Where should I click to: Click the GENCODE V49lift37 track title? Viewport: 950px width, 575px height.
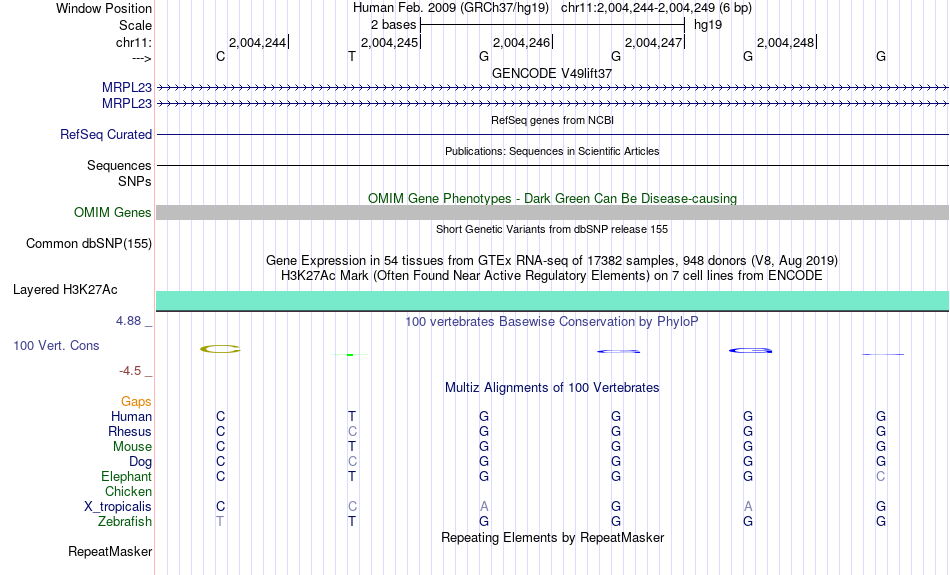(x=552, y=73)
